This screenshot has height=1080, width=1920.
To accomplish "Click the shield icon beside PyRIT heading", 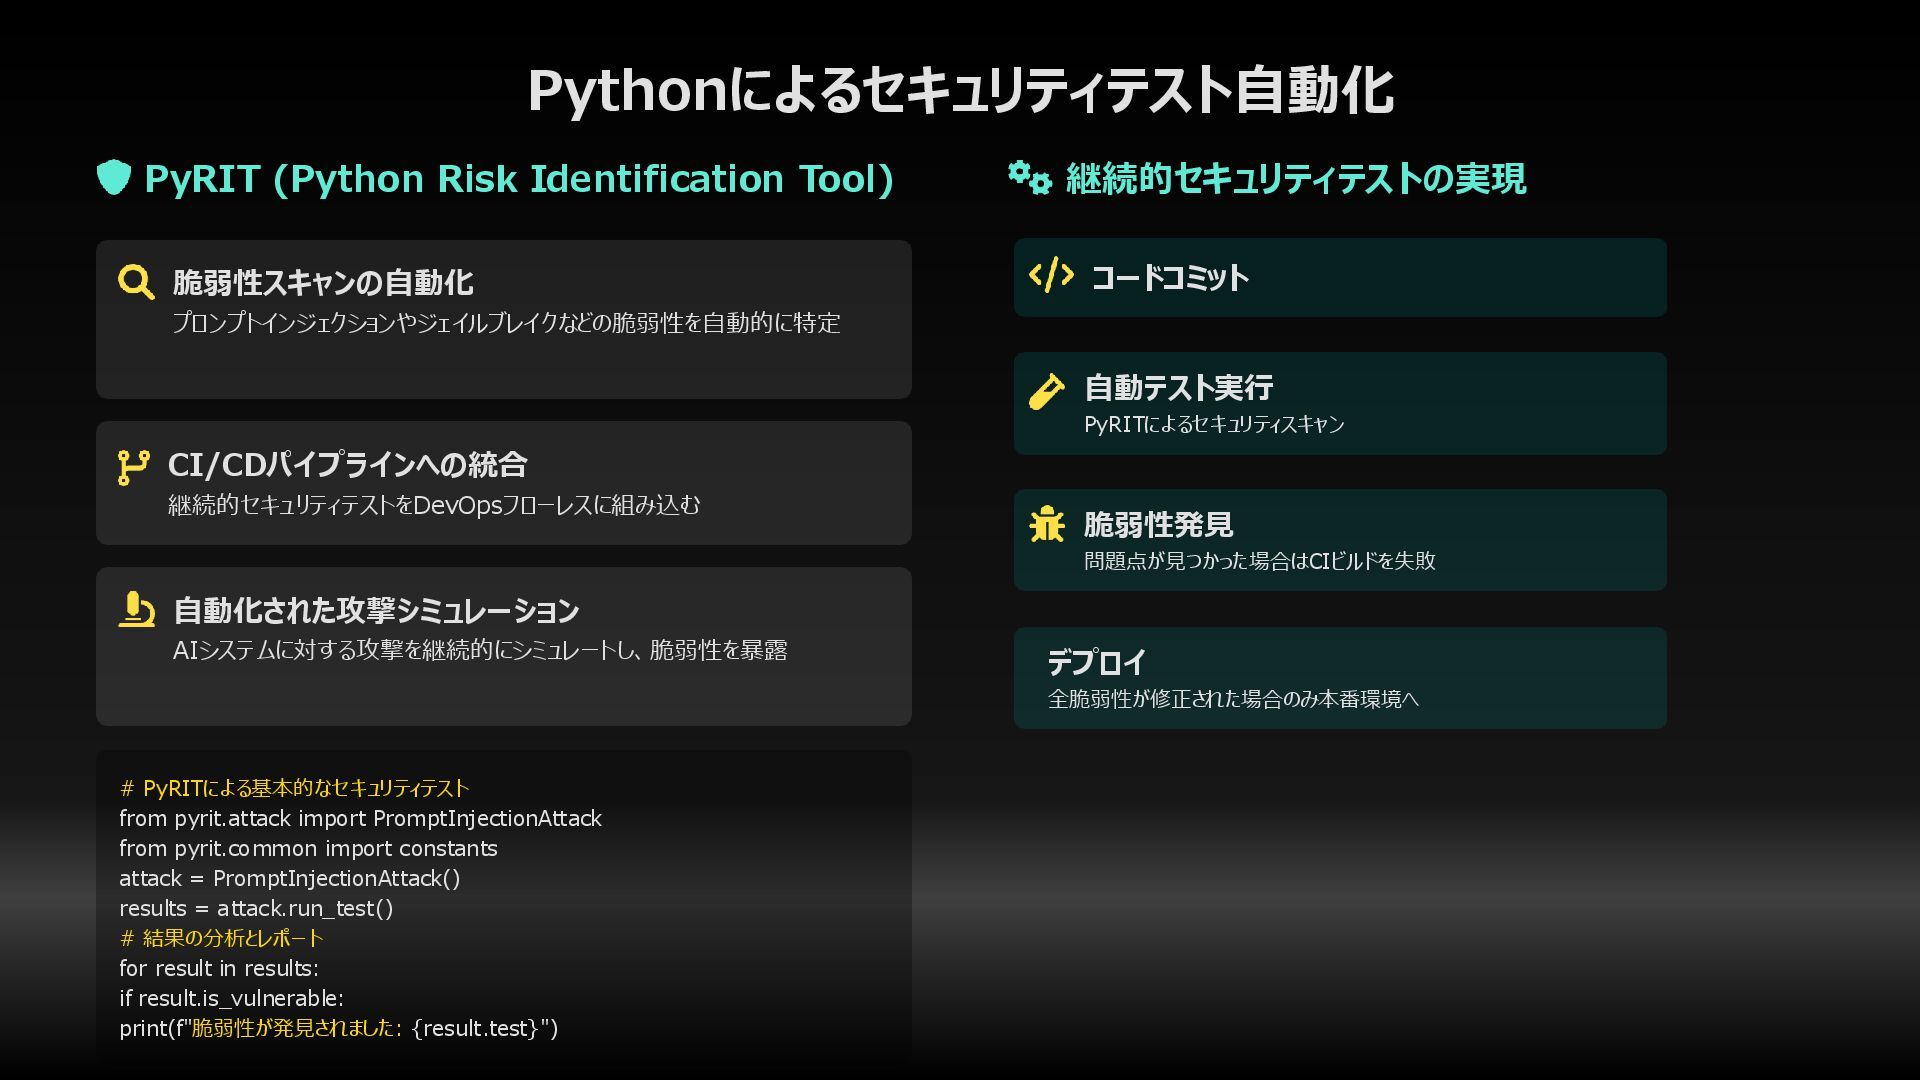I will 114,178.
